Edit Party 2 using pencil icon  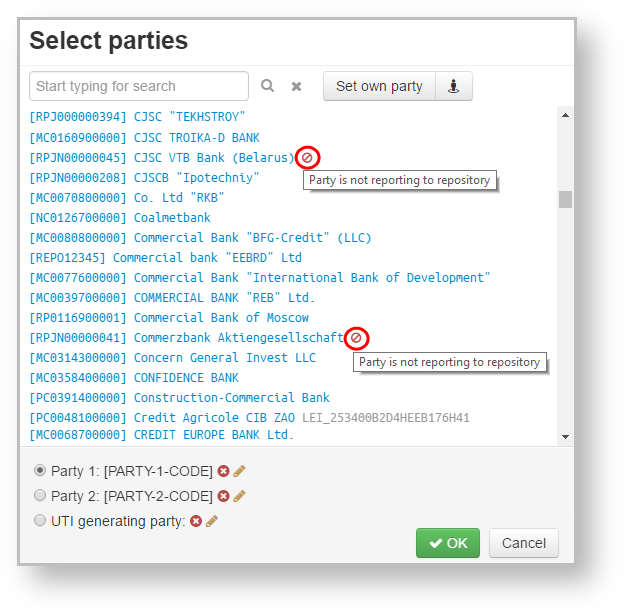coord(239,496)
